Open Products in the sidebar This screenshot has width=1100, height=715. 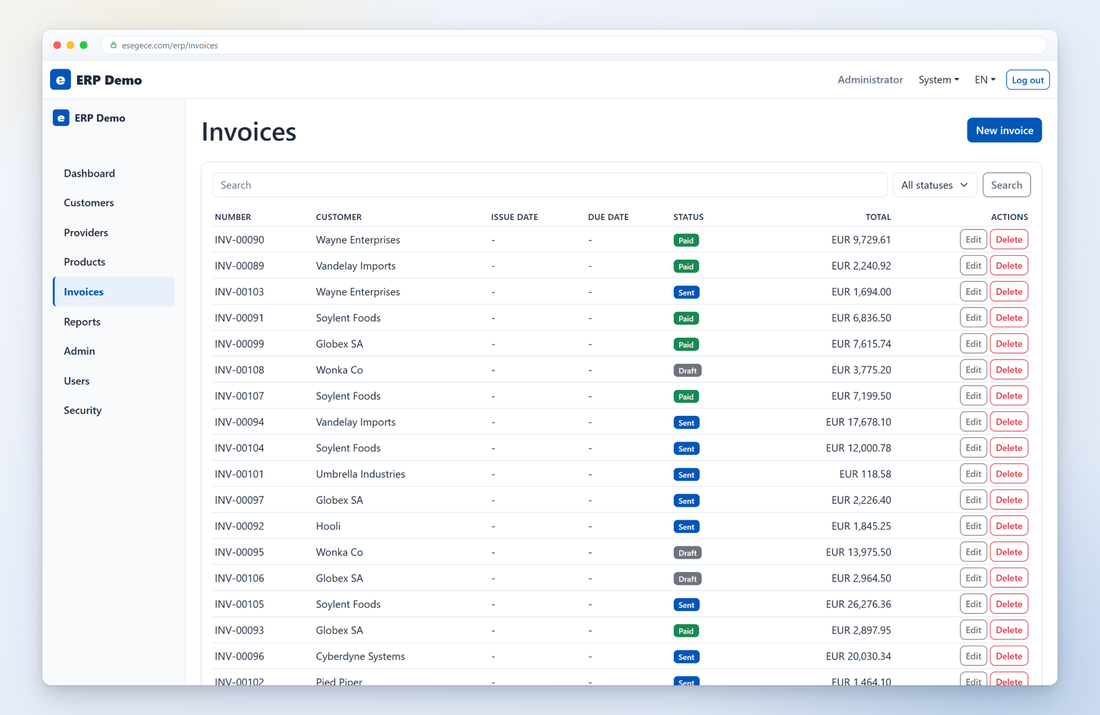click(114, 262)
